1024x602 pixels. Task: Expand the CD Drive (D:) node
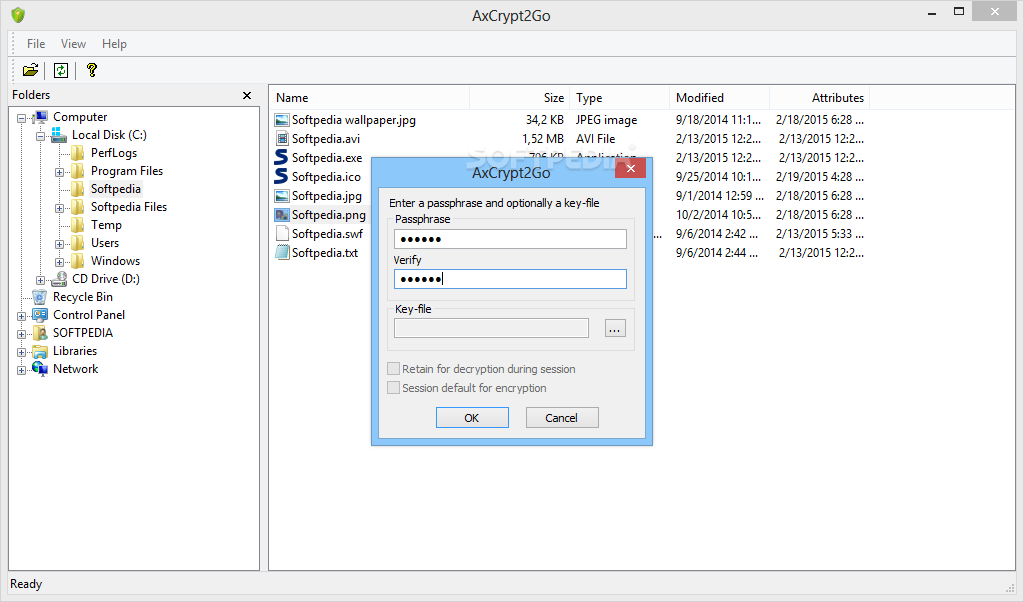[x=40, y=280]
